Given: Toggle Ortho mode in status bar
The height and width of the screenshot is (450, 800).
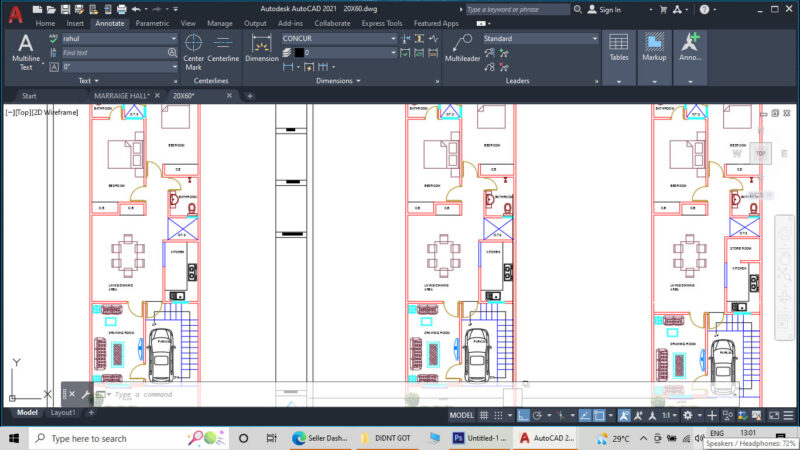Looking at the screenshot, I should pos(523,415).
